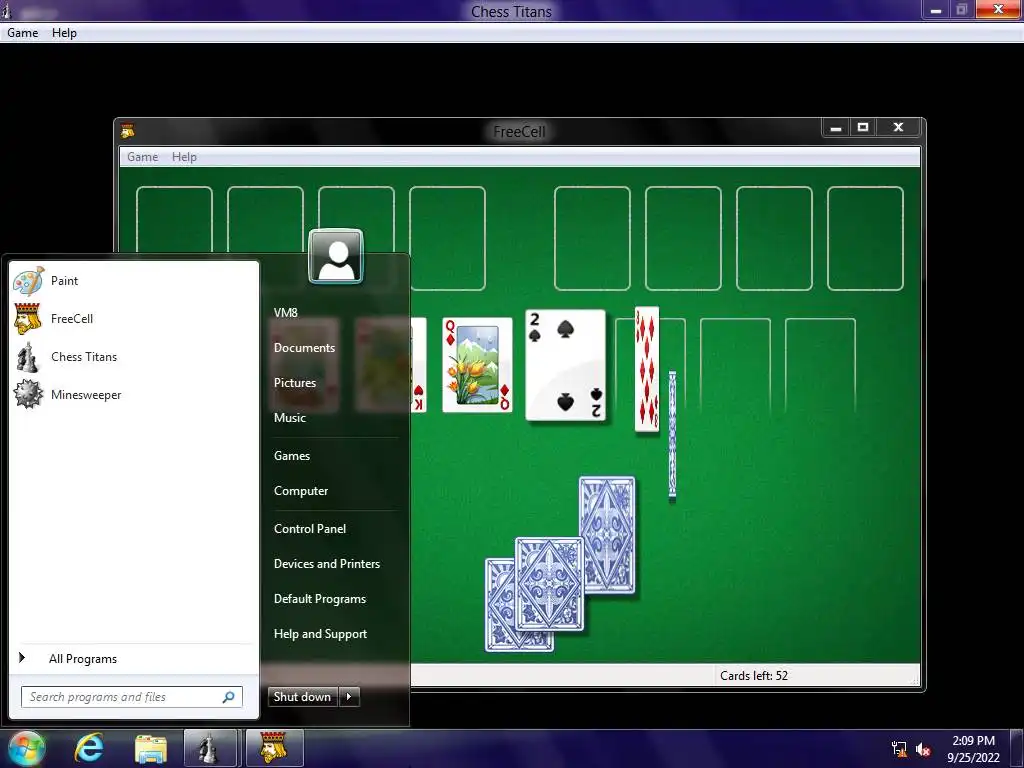
Task: Click the muted volume tray icon
Action: click(x=923, y=749)
